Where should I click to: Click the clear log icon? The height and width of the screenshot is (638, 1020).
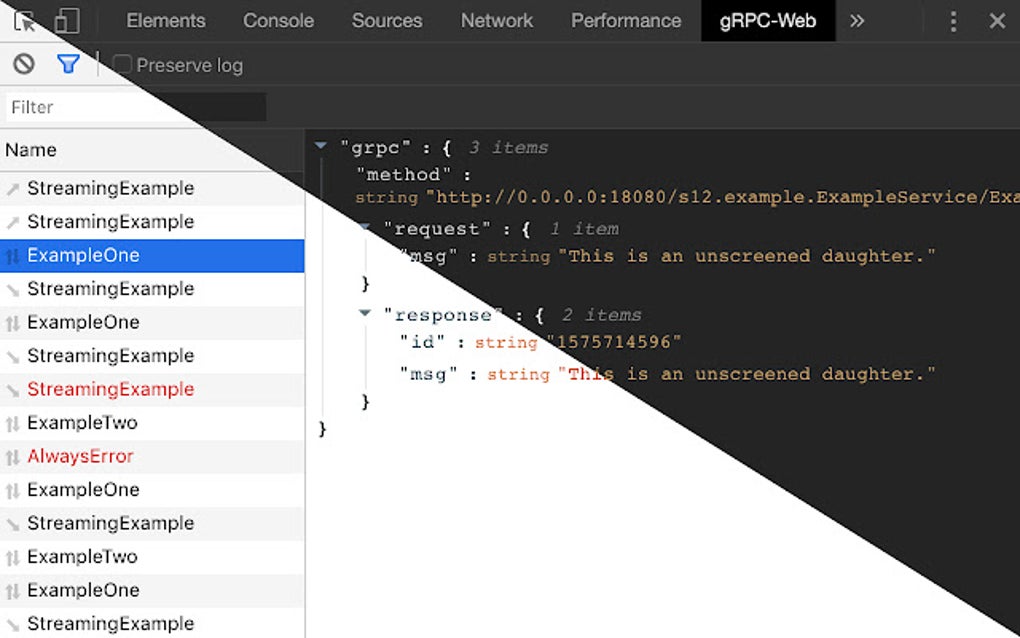tap(22, 64)
